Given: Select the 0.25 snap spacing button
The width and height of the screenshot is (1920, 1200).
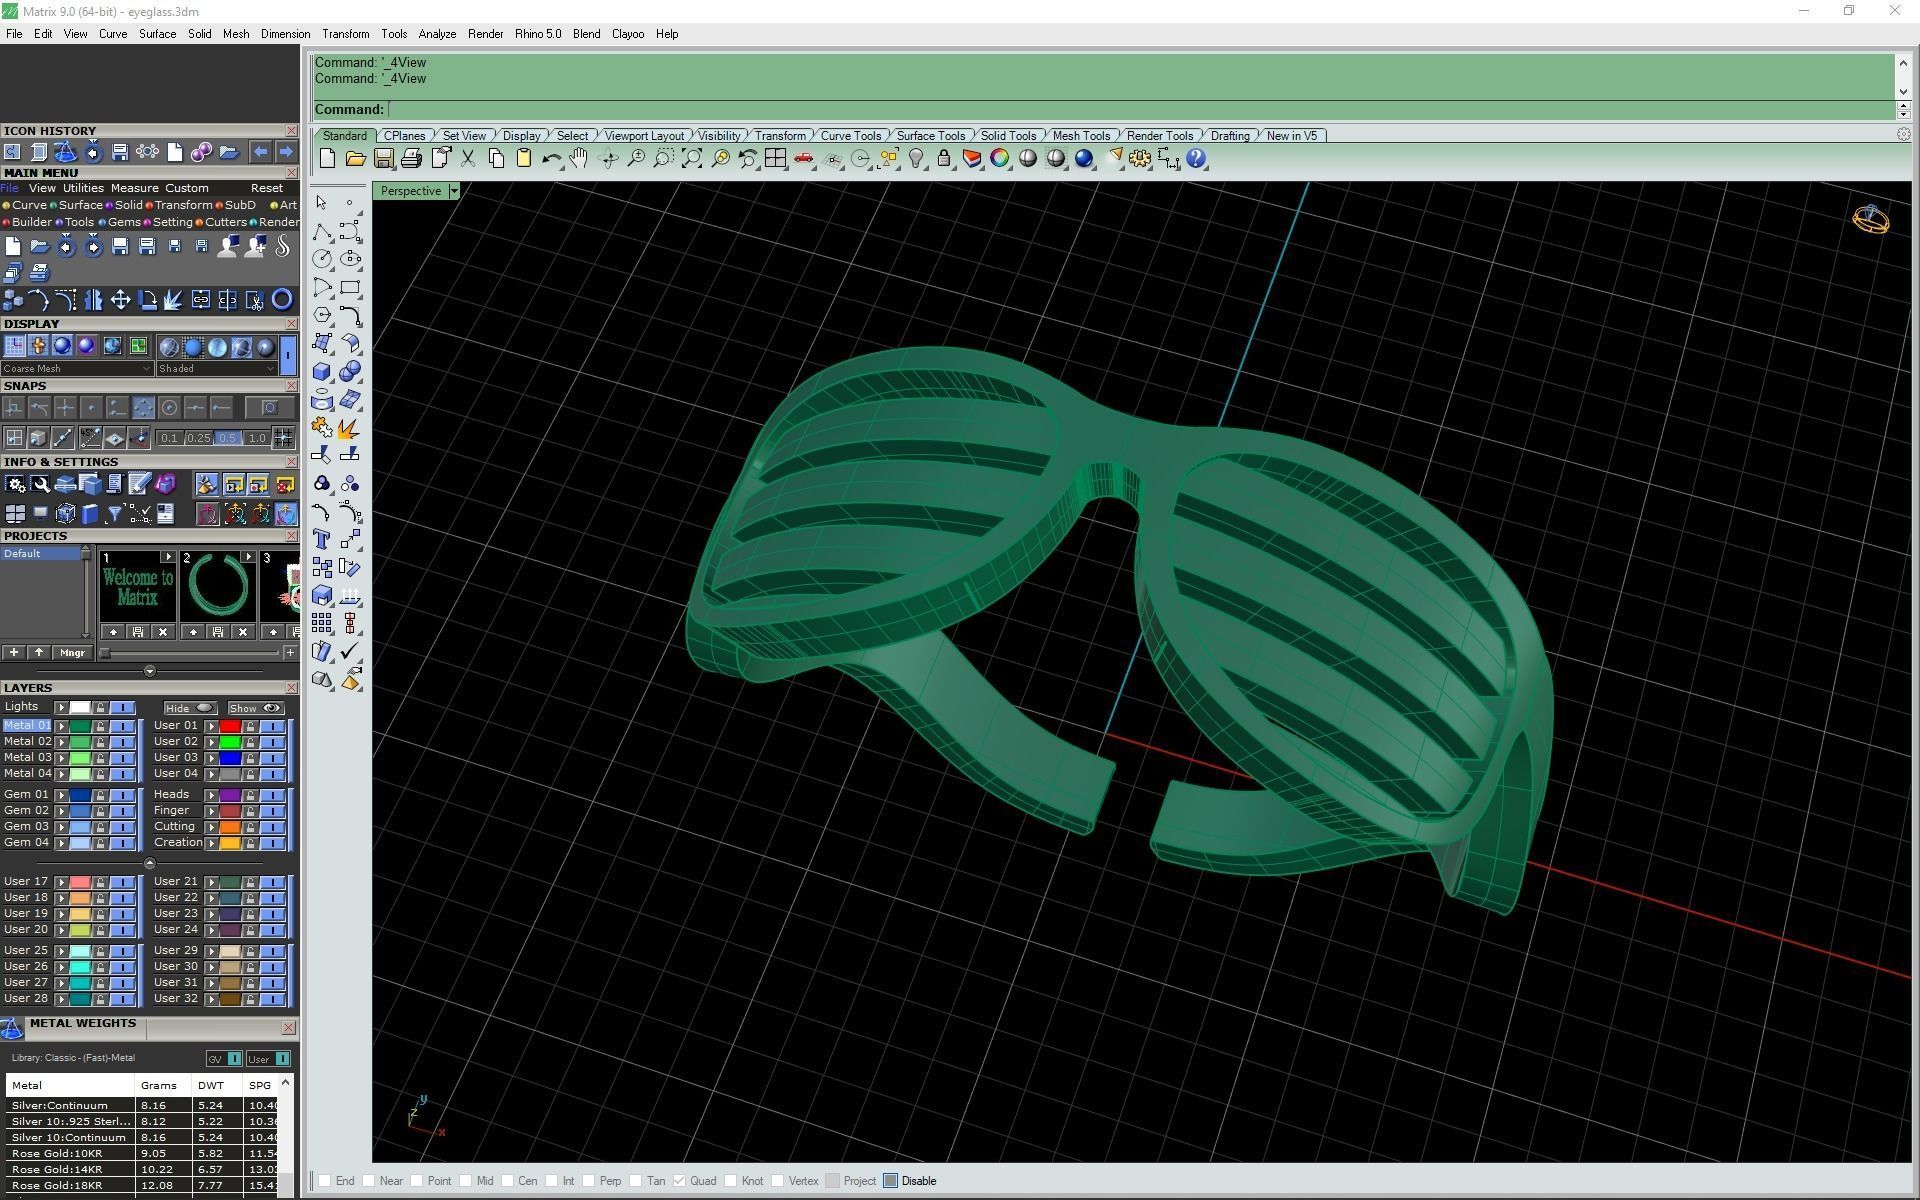Looking at the screenshot, I should tap(199, 438).
